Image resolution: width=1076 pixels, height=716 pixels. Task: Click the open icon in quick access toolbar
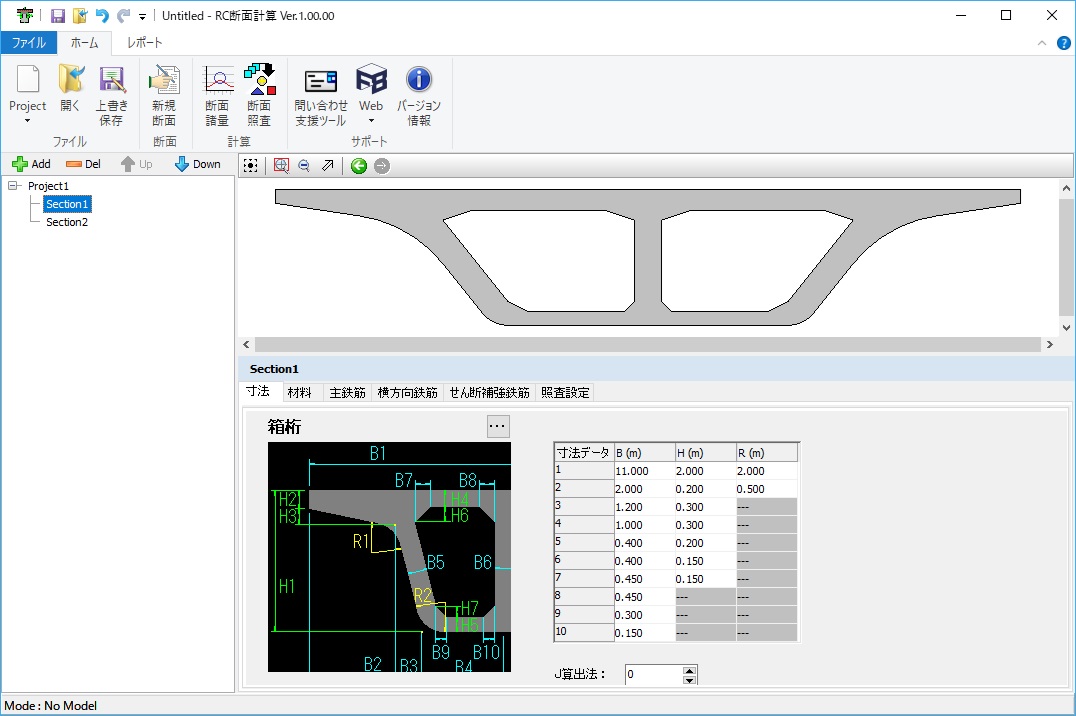pyautogui.click(x=80, y=16)
